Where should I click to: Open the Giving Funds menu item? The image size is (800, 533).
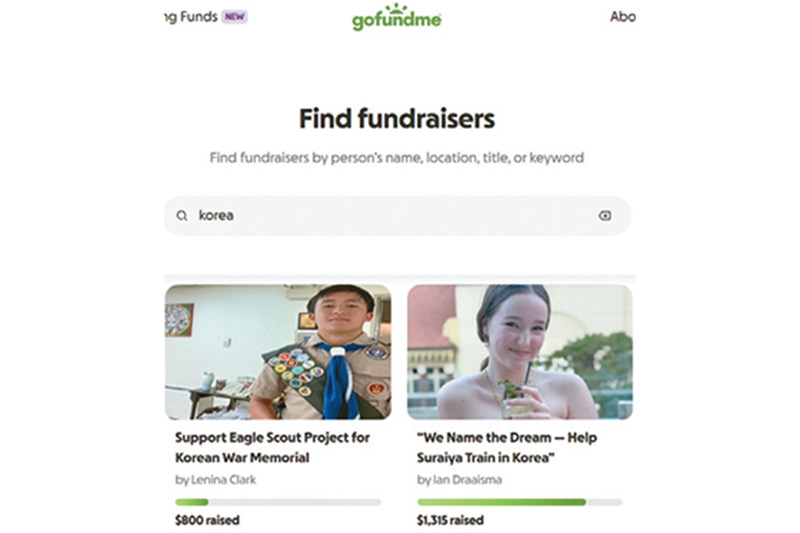tap(191, 17)
